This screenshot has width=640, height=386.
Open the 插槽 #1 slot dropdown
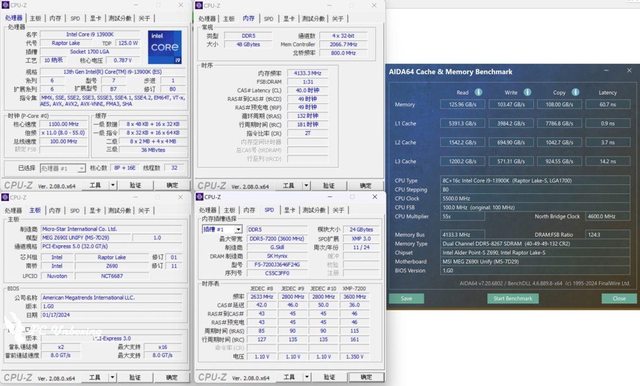222,229
